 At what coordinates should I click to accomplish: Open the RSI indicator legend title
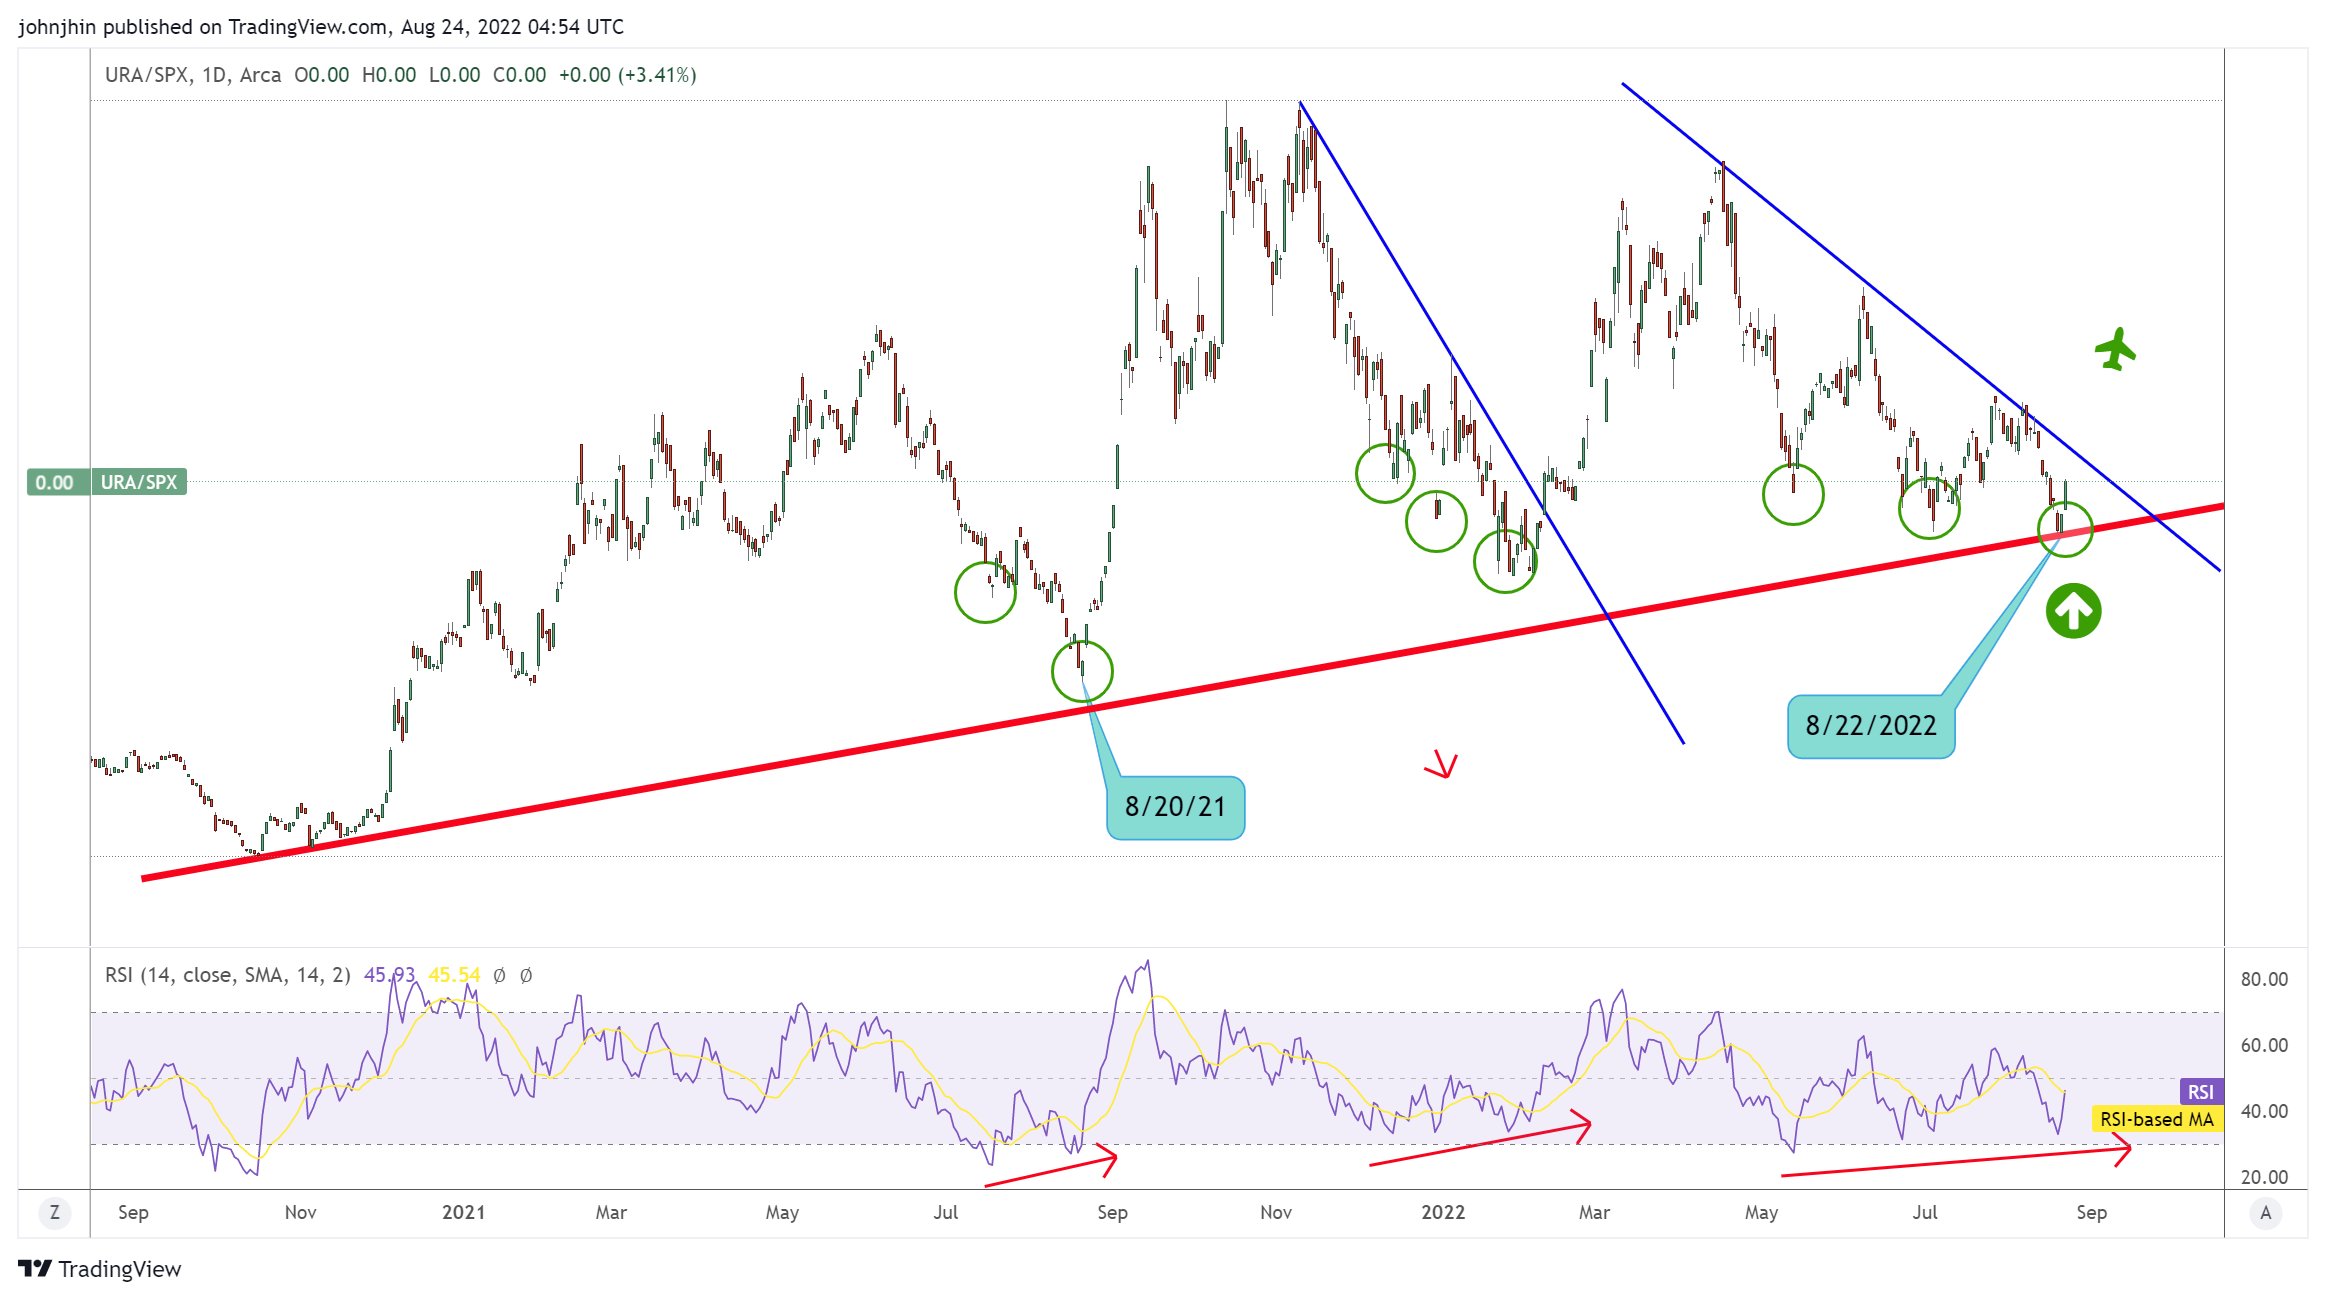227,975
